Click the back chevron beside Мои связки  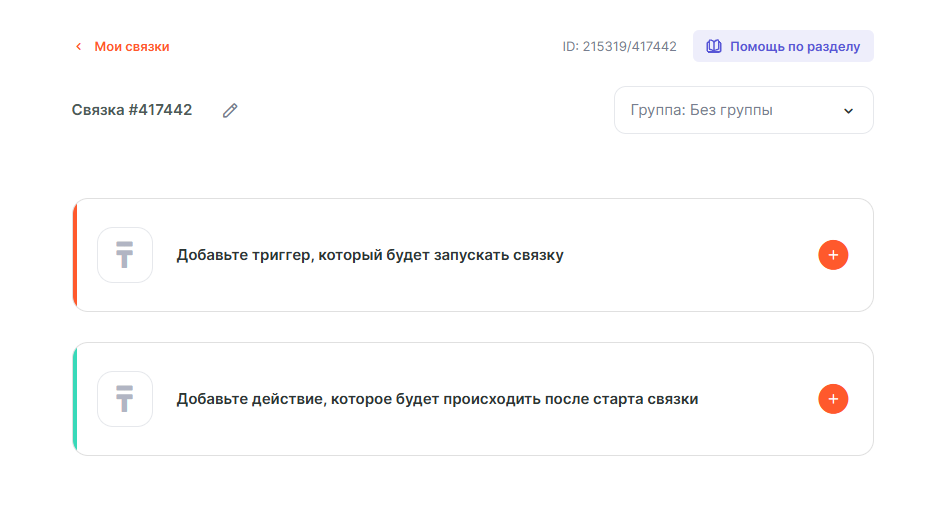point(78,47)
